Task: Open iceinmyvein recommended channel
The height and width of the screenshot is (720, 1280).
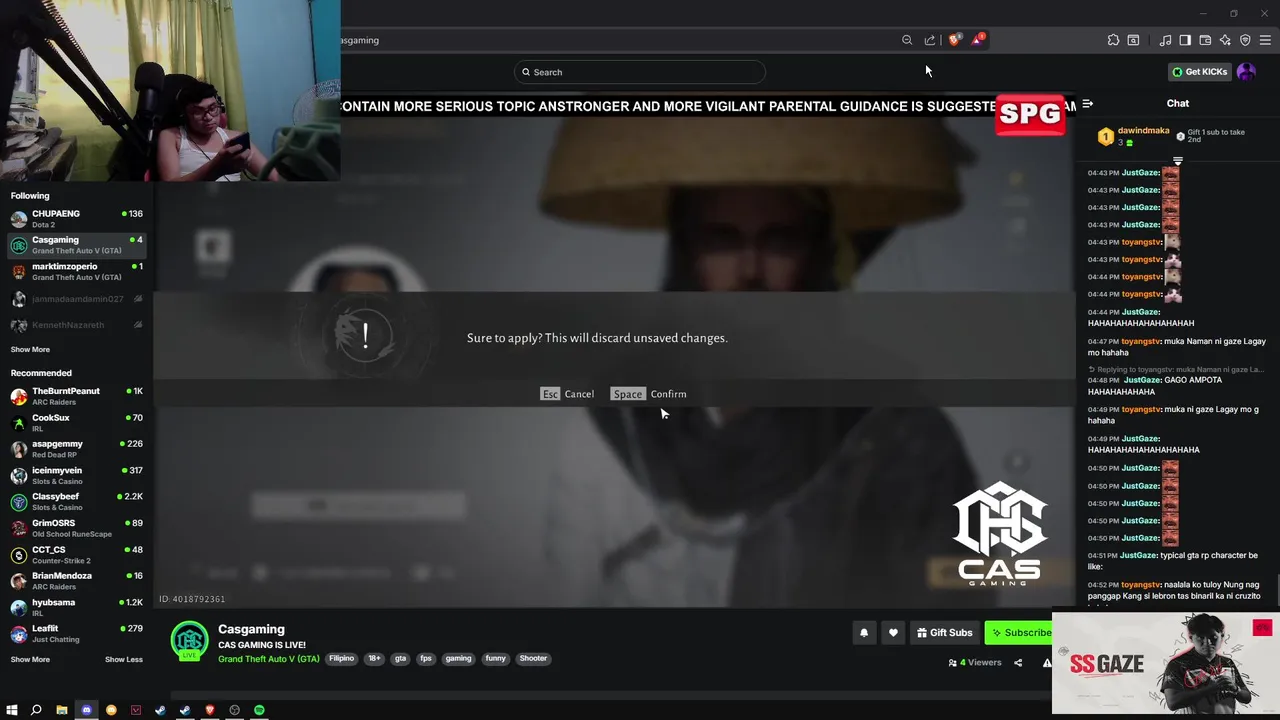Action: pyautogui.click(x=77, y=475)
